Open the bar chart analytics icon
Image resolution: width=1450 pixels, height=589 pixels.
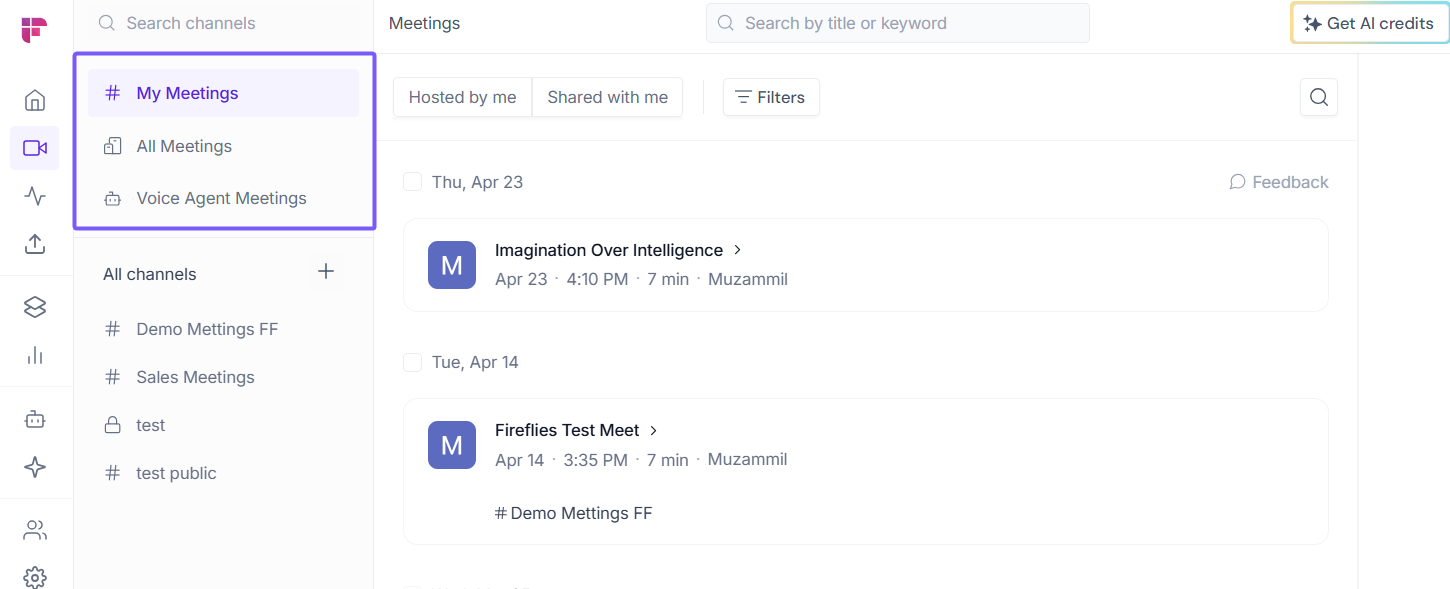click(x=35, y=355)
